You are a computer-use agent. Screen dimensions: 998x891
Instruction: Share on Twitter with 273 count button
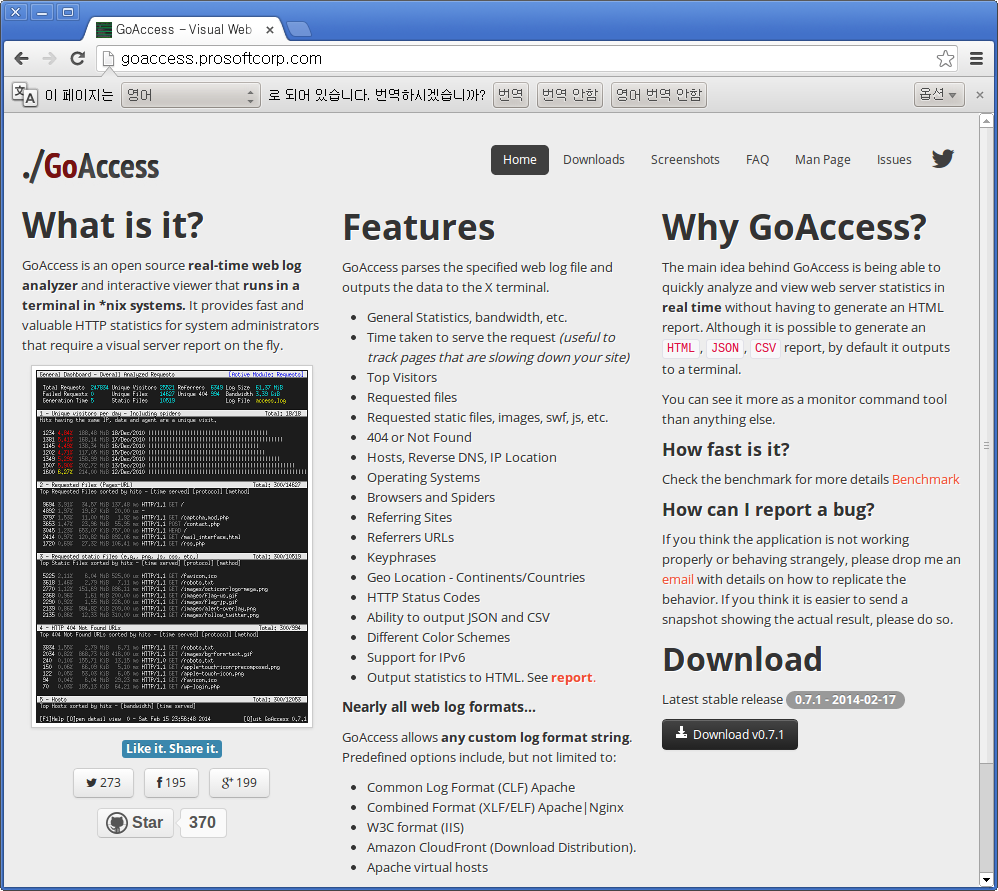(x=103, y=782)
